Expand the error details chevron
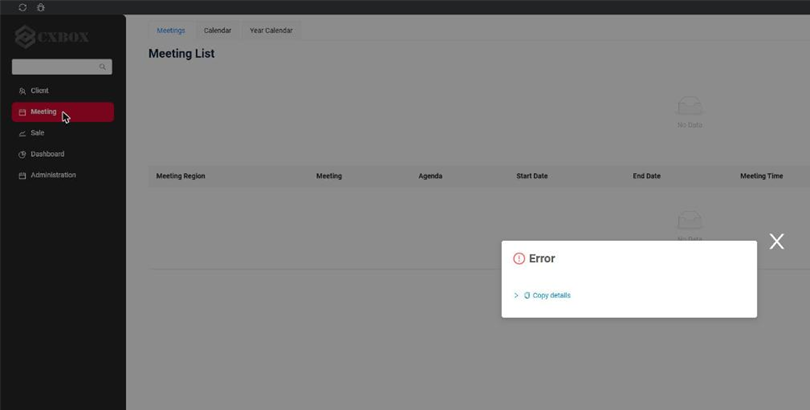The image size is (810, 410). coord(516,295)
